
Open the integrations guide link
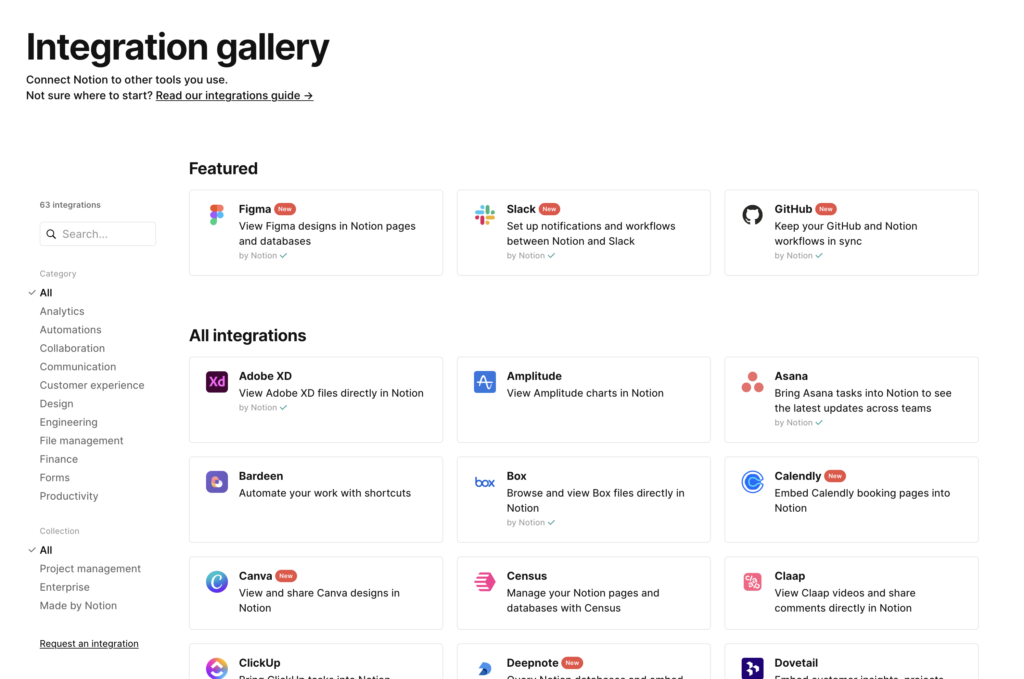tap(234, 95)
